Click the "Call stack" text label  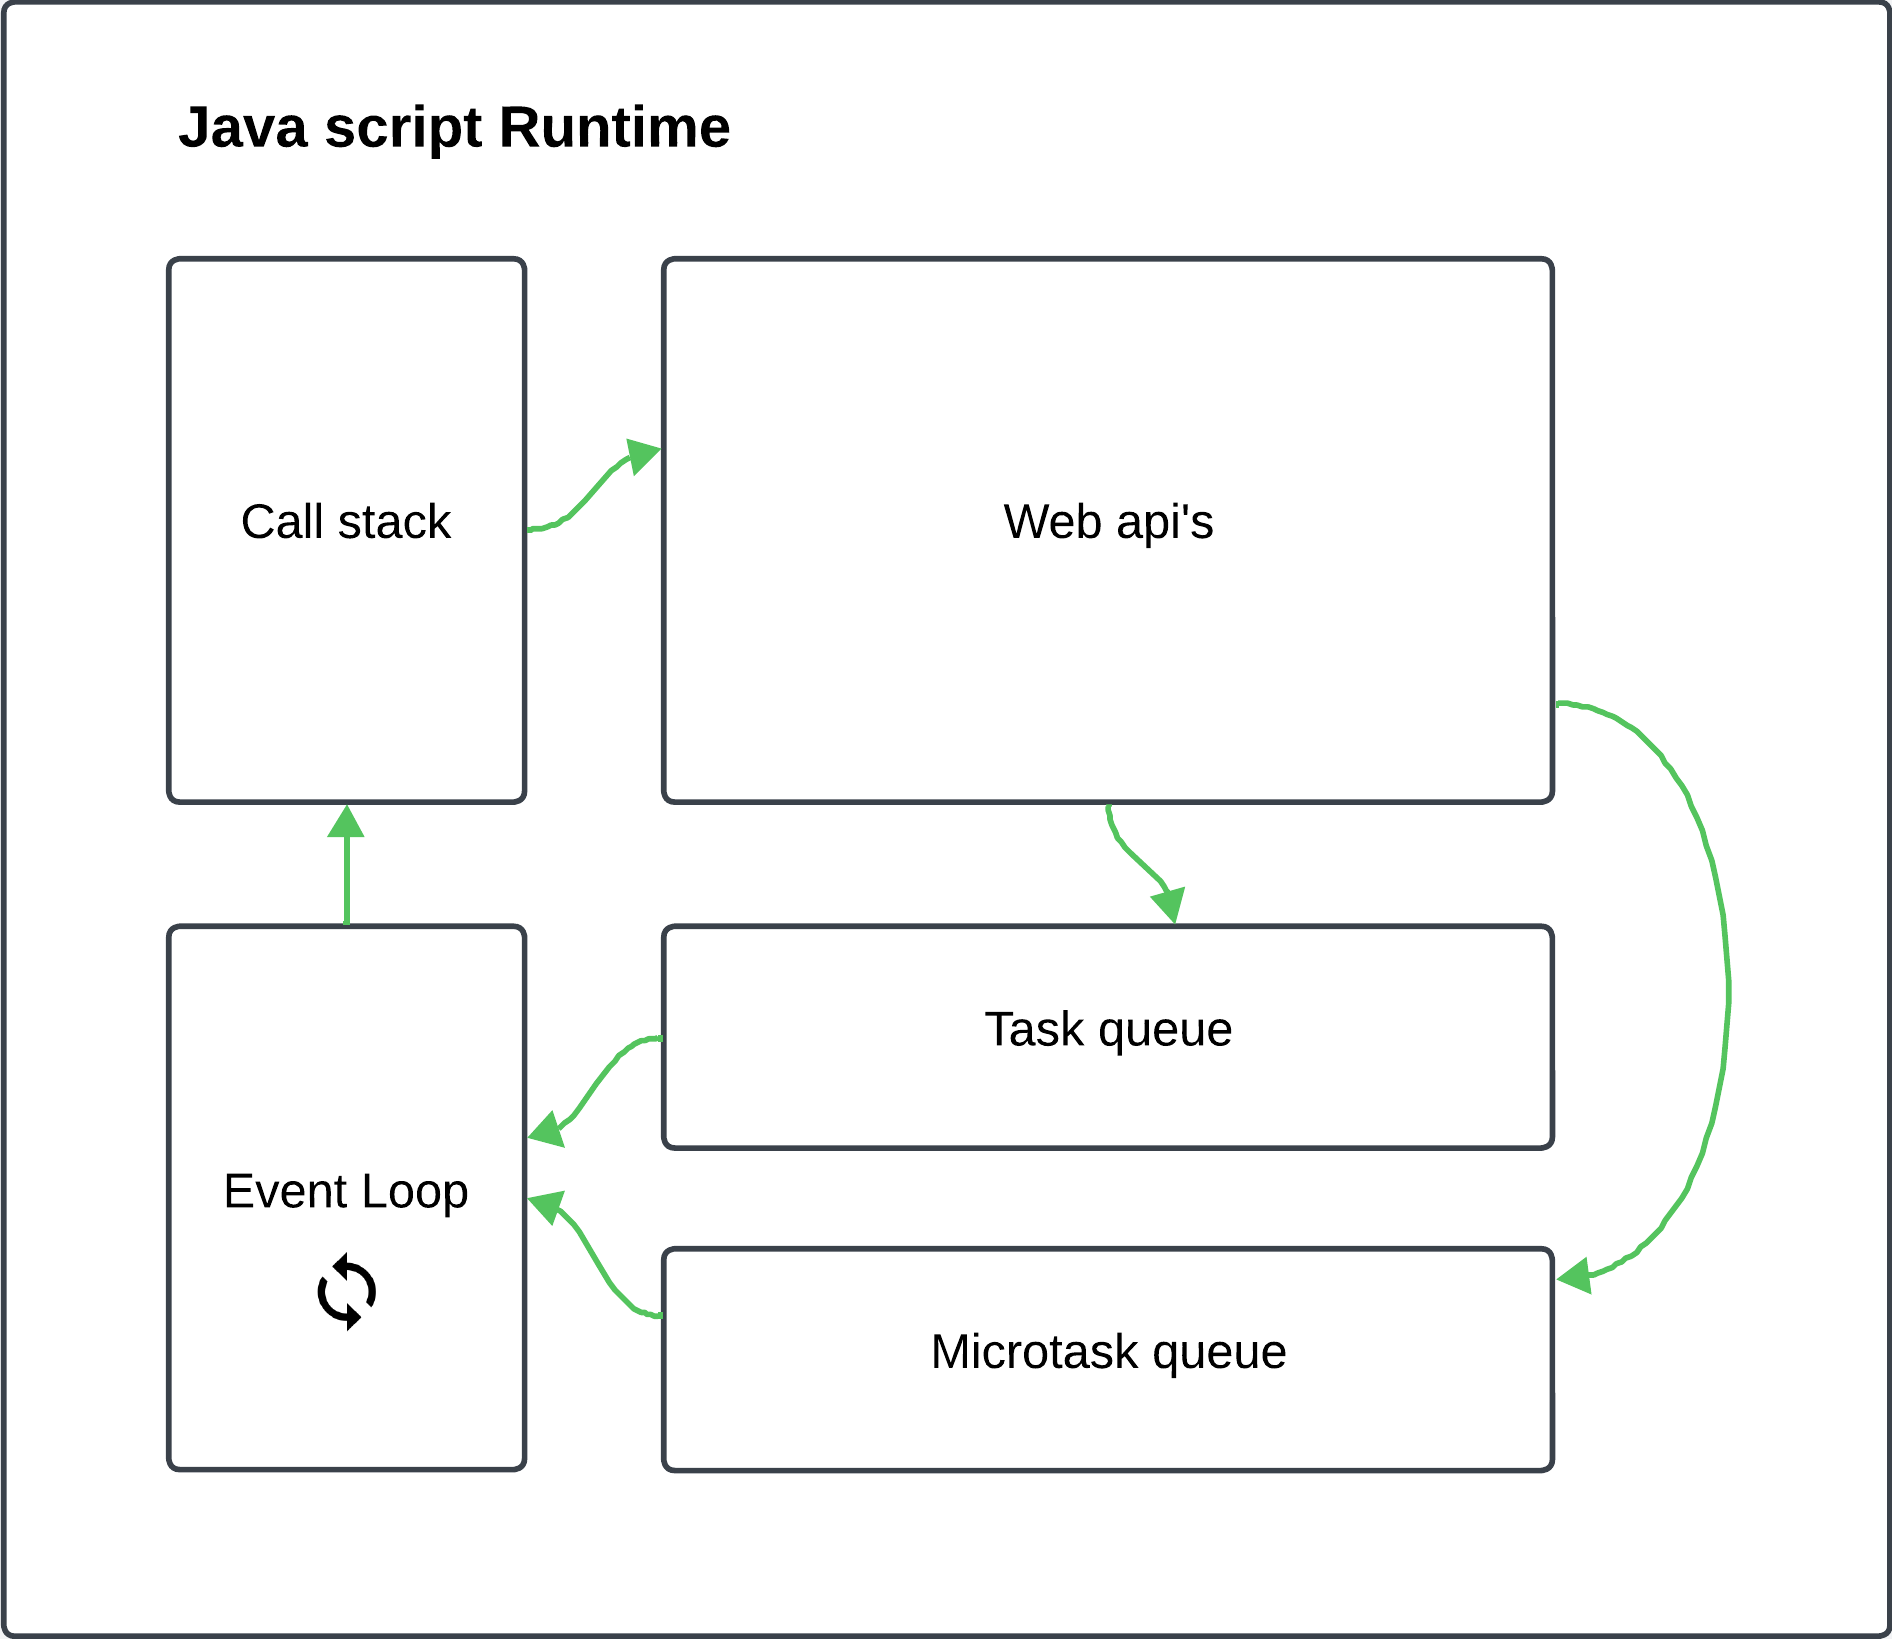pyautogui.click(x=346, y=522)
